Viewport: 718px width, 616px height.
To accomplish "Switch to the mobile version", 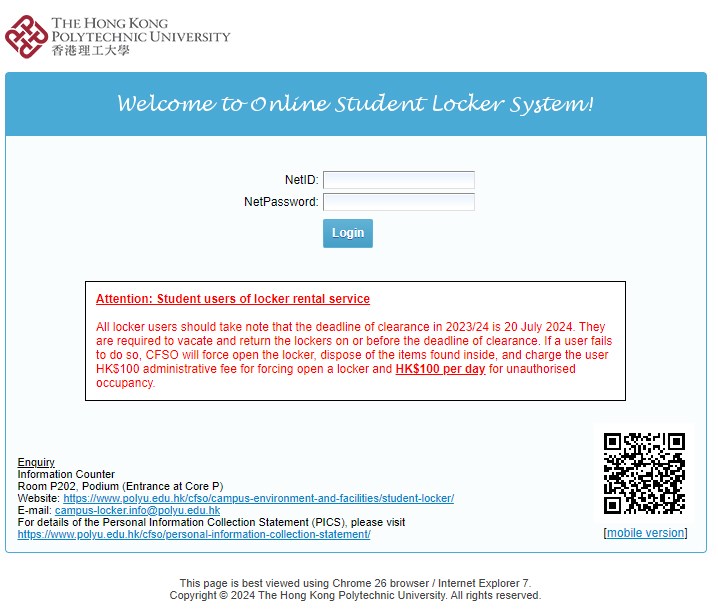I will 645,533.
